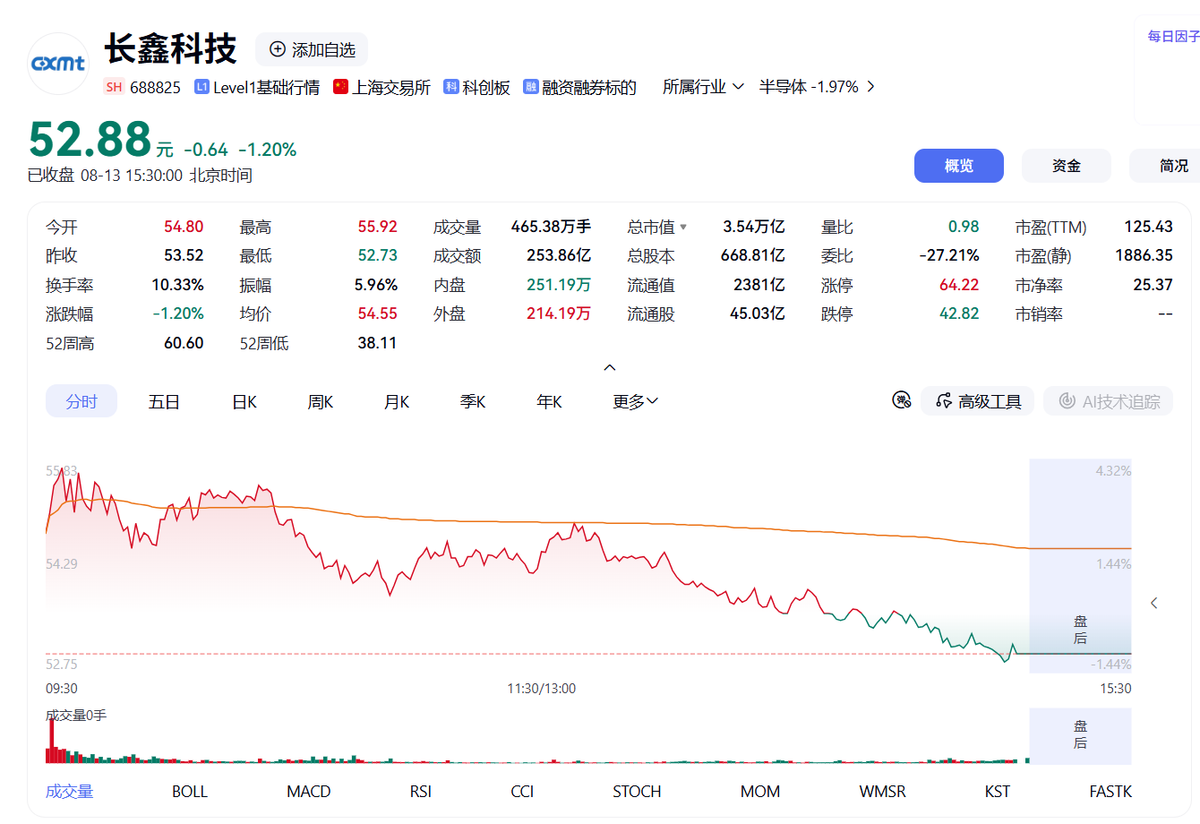Screen dimensions: 1200x824
Task: Switch to the 资金 tab
Action: (x=1066, y=166)
